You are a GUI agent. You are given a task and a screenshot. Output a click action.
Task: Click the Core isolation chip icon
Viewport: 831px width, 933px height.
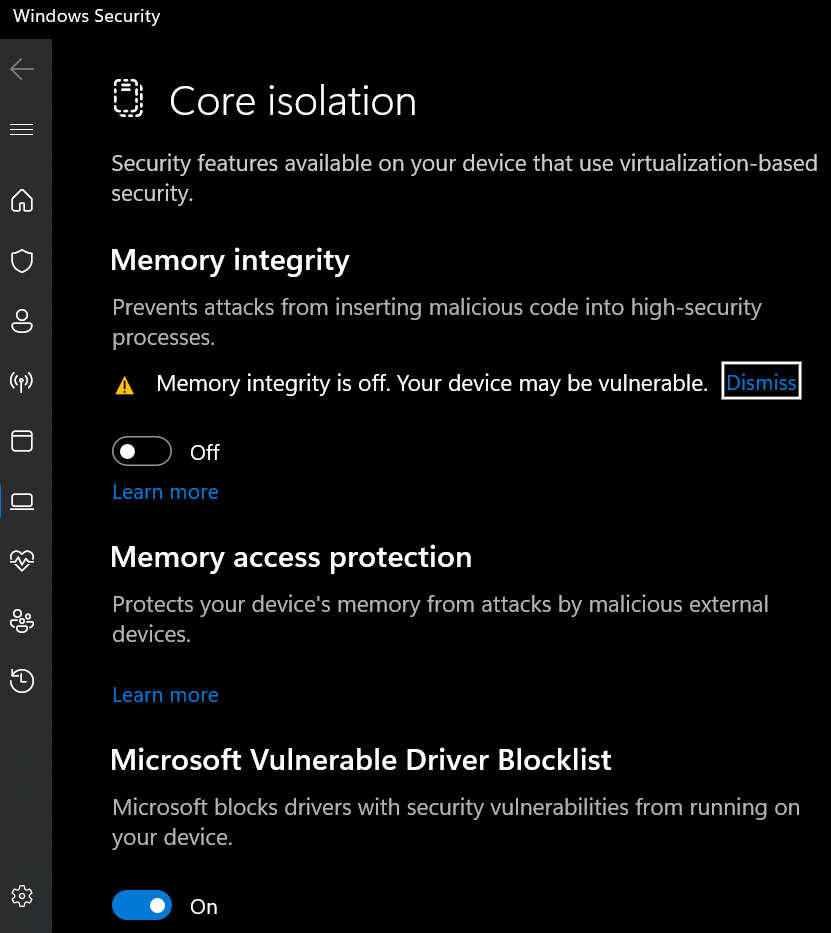pyautogui.click(x=128, y=99)
